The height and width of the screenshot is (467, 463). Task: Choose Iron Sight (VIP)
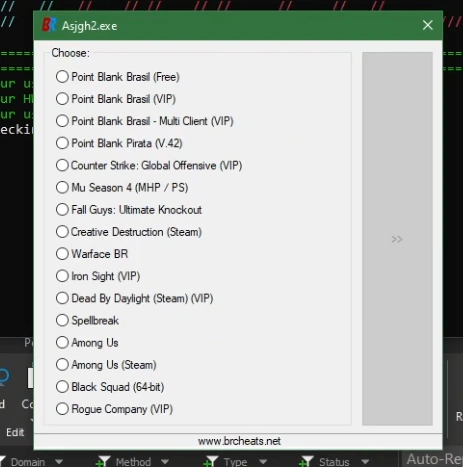[98, 276]
